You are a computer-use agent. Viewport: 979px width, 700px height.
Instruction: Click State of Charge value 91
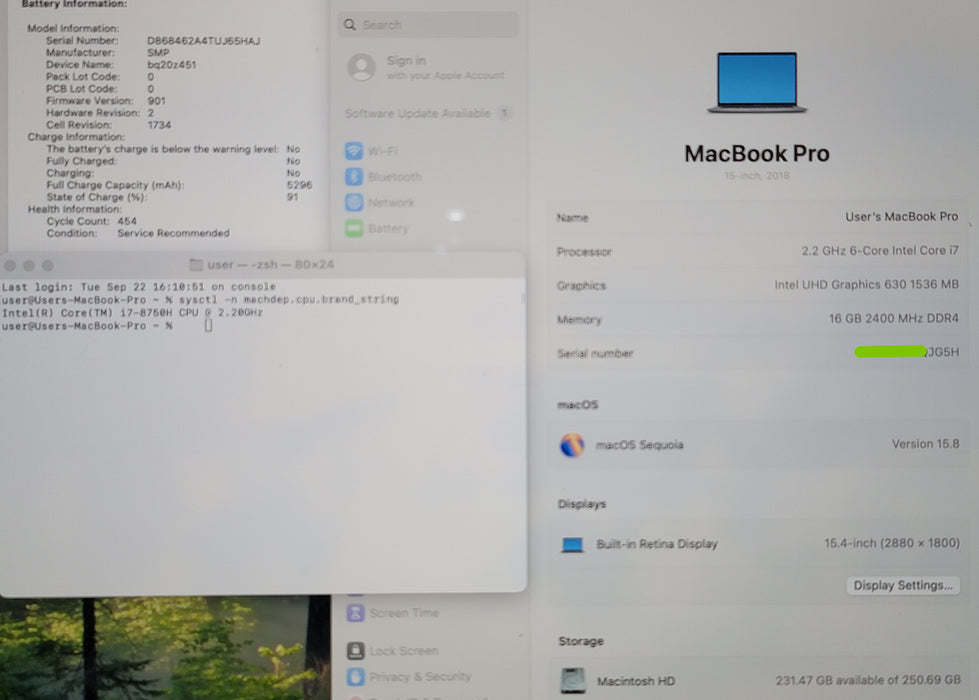[x=292, y=197]
